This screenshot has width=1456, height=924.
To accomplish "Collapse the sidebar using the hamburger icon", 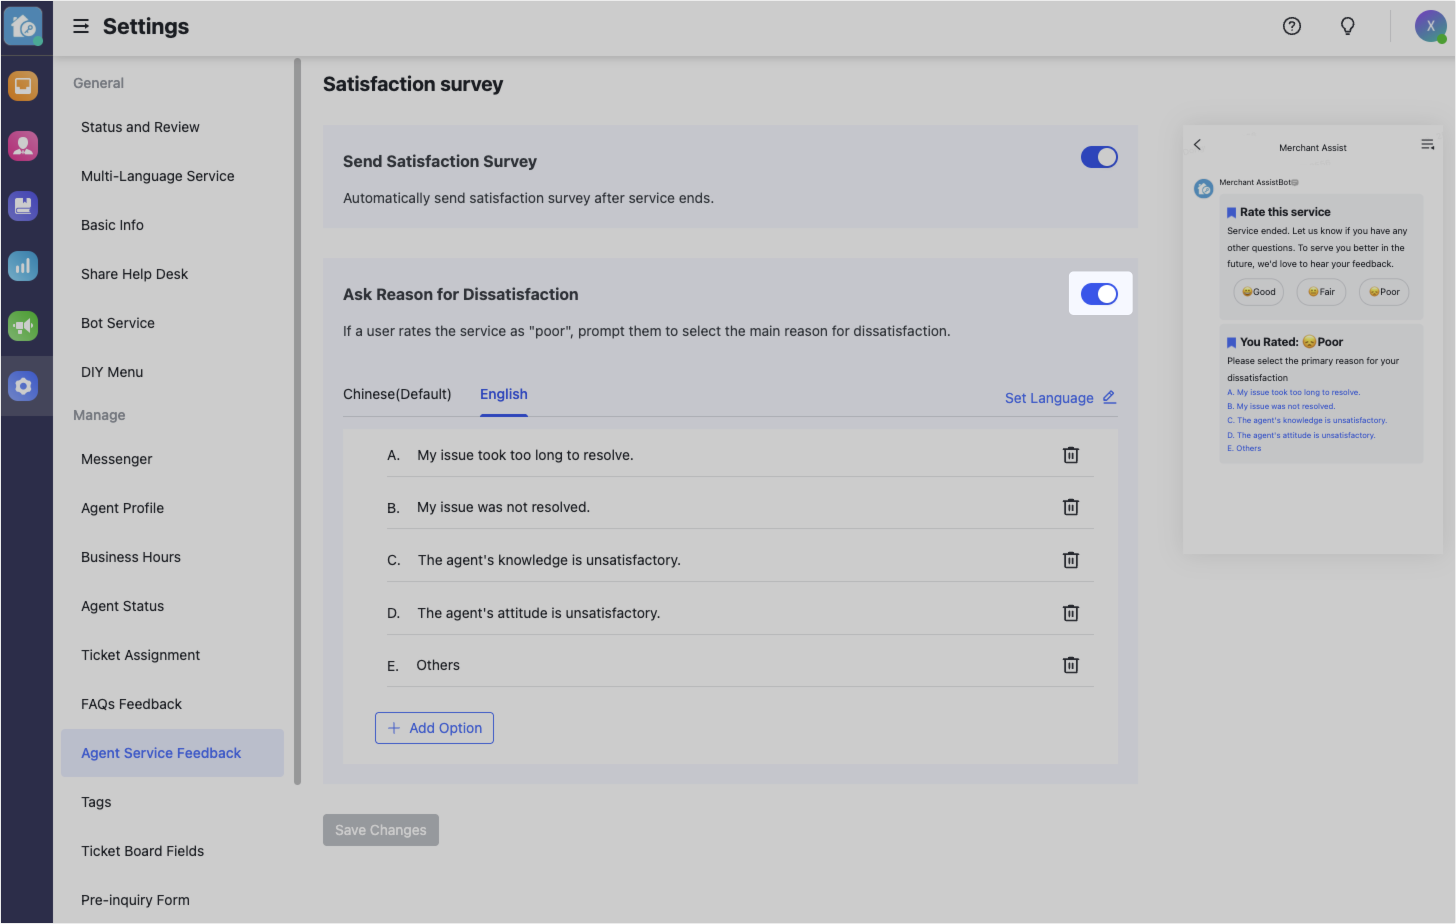I will pos(80,27).
